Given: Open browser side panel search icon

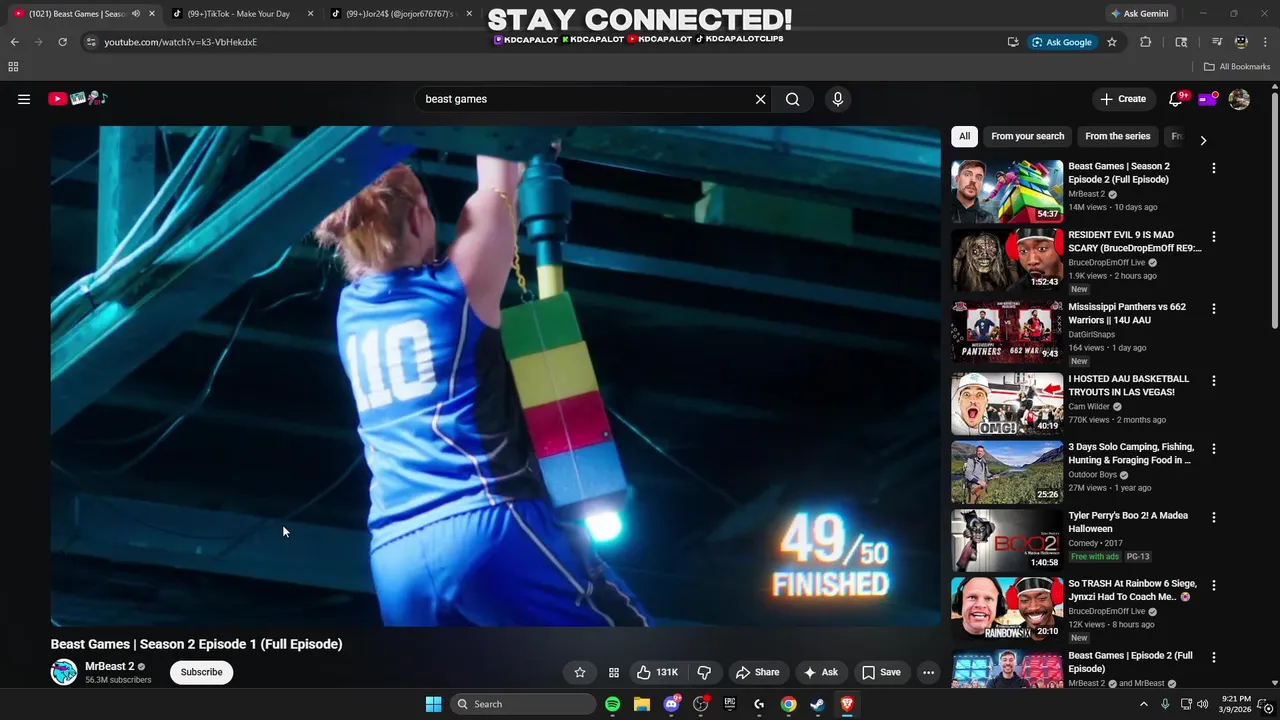Looking at the screenshot, I should click(1181, 42).
